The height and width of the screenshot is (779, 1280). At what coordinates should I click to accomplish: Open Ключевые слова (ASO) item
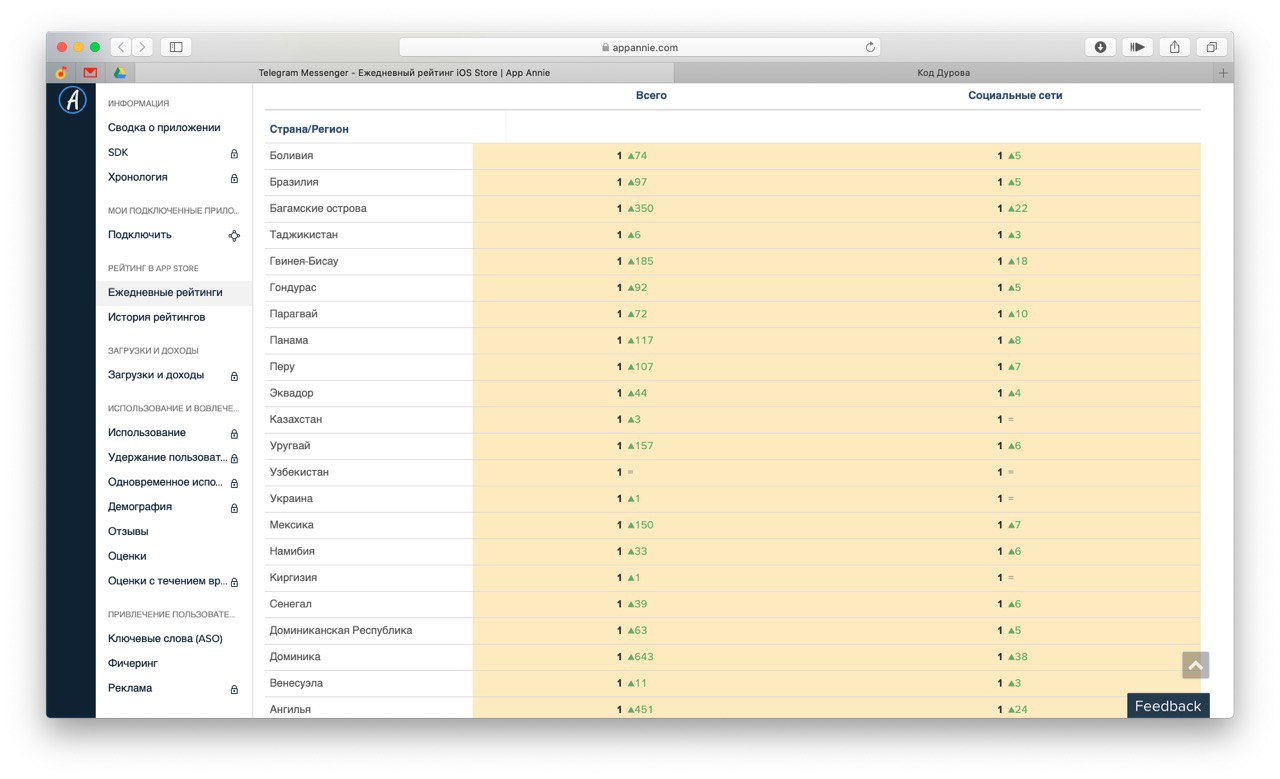tap(165, 639)
